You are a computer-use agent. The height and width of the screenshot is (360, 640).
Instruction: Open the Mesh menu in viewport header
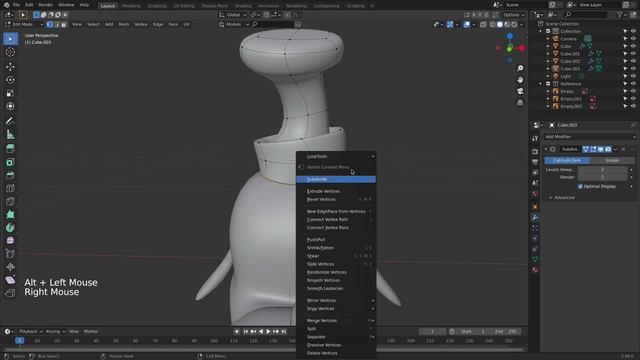(x=124, y=24)
